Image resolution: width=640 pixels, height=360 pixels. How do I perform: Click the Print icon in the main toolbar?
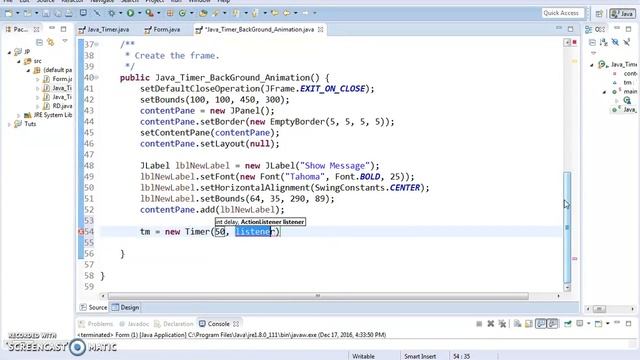click(69, 13)
